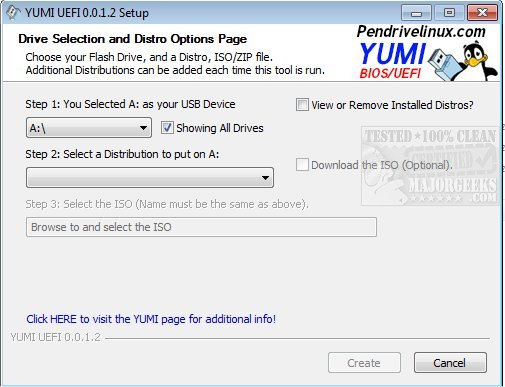Open the YUMI page additional info link
The image size is (505, 387).
(x=151, y=319)
